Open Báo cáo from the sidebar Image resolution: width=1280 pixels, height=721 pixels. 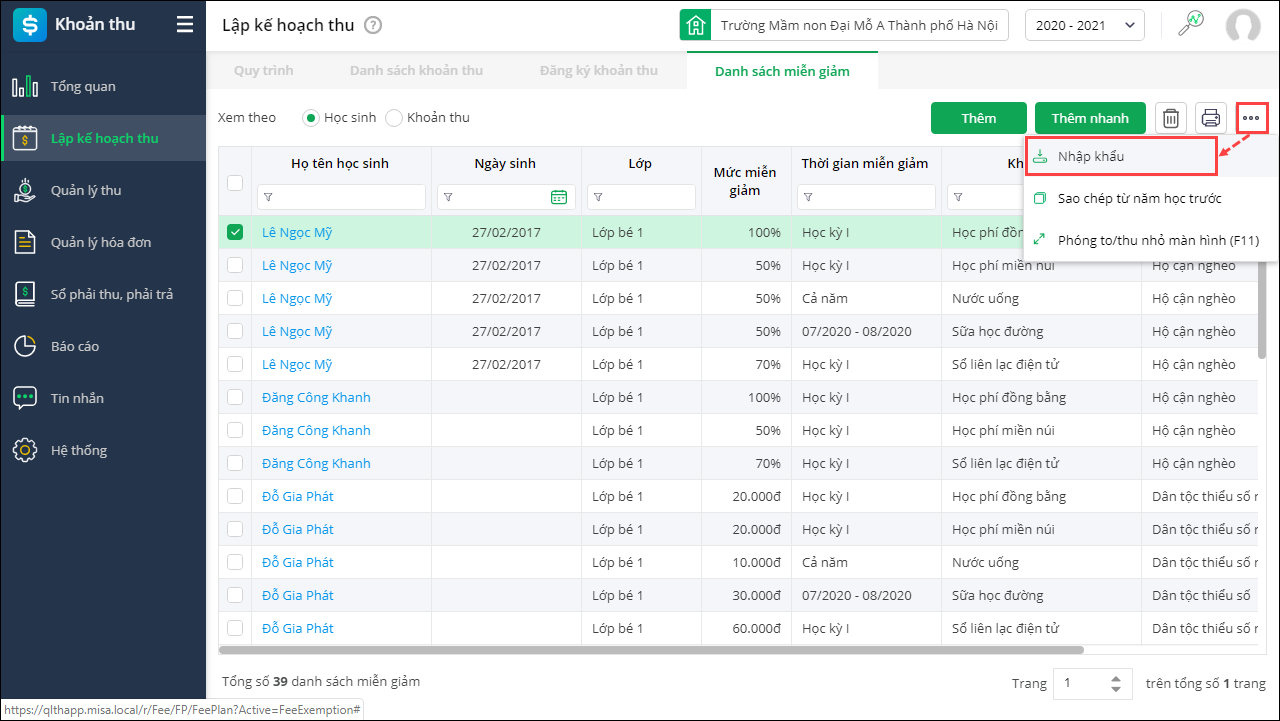pos(75,346)
